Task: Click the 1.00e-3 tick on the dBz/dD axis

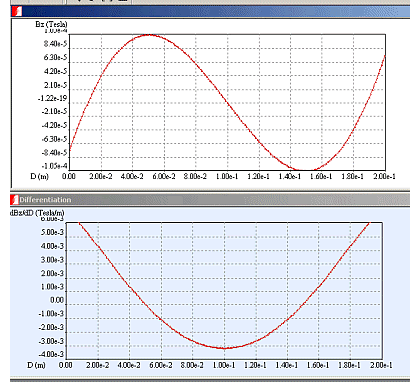Action: [52, 287]
